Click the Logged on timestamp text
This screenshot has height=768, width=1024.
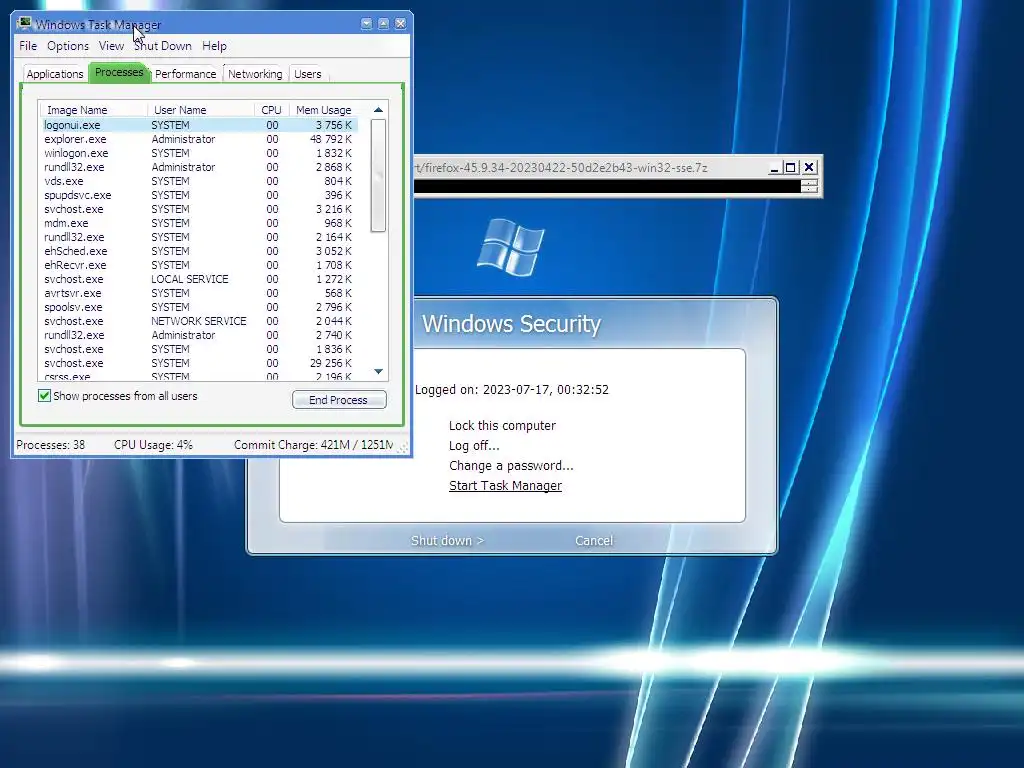(x=512, y=389)
